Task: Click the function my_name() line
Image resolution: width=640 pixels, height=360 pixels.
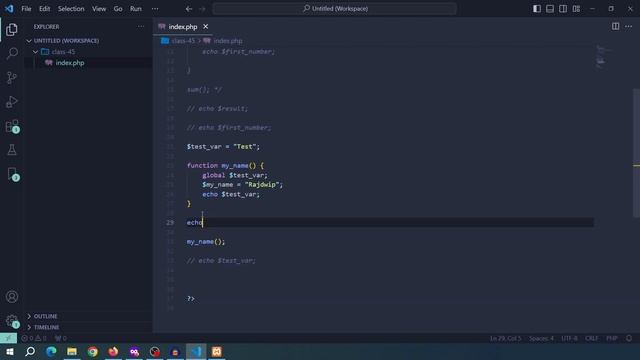Action: coord(225,165)
